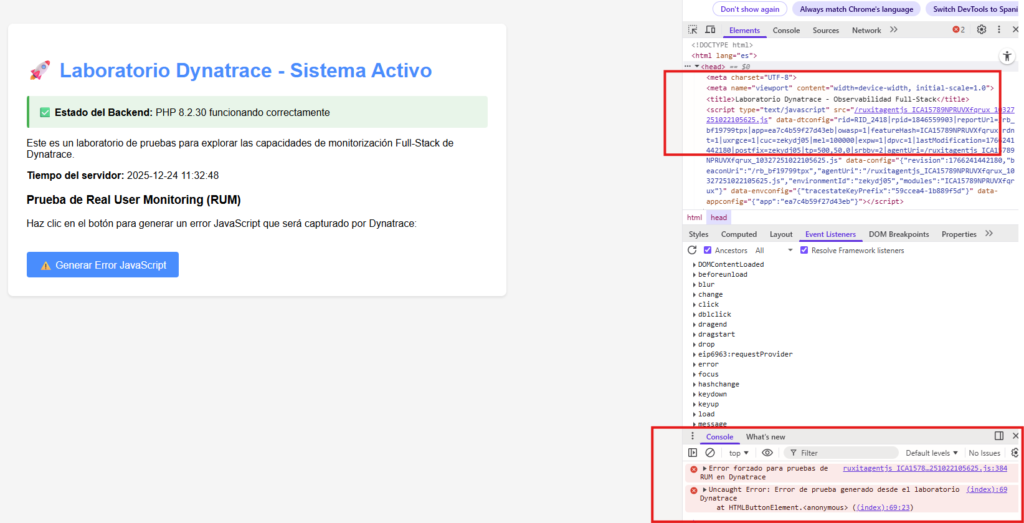Click the Don't show again button
This screenshot has width=1024, height=523.
[749, 9]
